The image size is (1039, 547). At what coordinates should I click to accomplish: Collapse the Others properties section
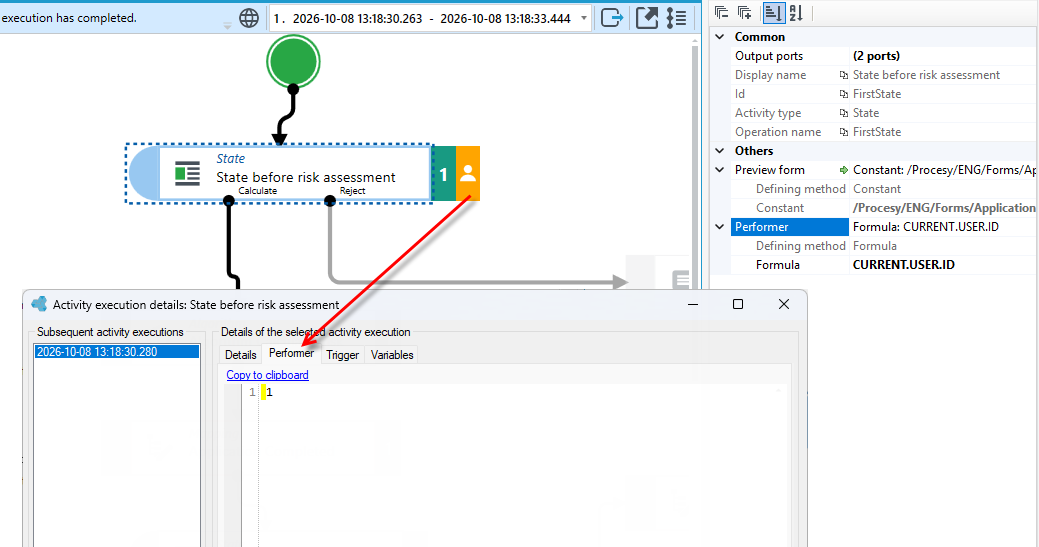coord(720,151)
